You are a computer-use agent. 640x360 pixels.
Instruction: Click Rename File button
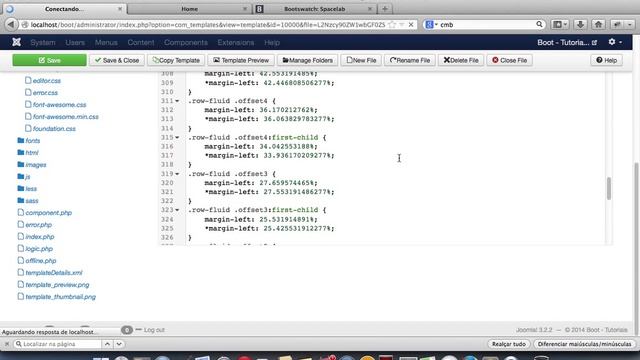click(x=410, y=60)
